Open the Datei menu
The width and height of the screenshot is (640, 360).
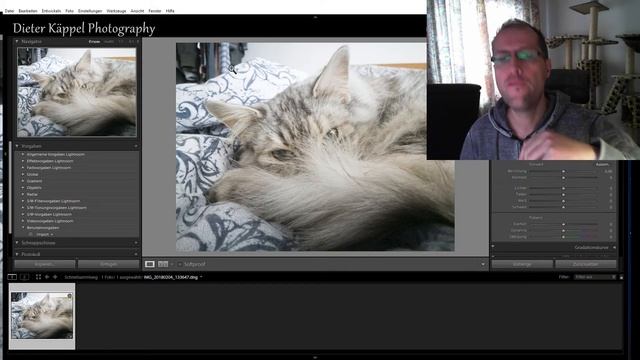(9, 11)
